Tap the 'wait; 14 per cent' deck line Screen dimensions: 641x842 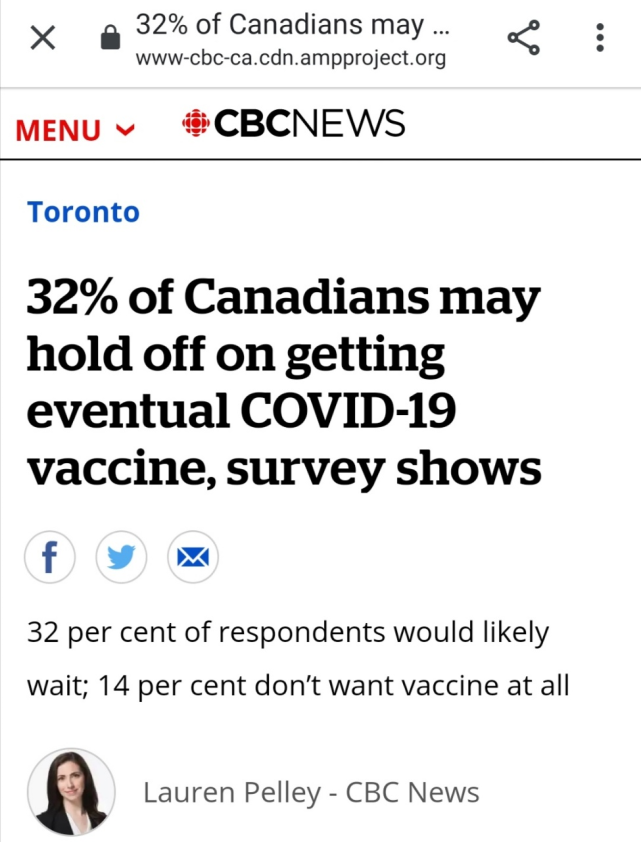coord(298,686)
